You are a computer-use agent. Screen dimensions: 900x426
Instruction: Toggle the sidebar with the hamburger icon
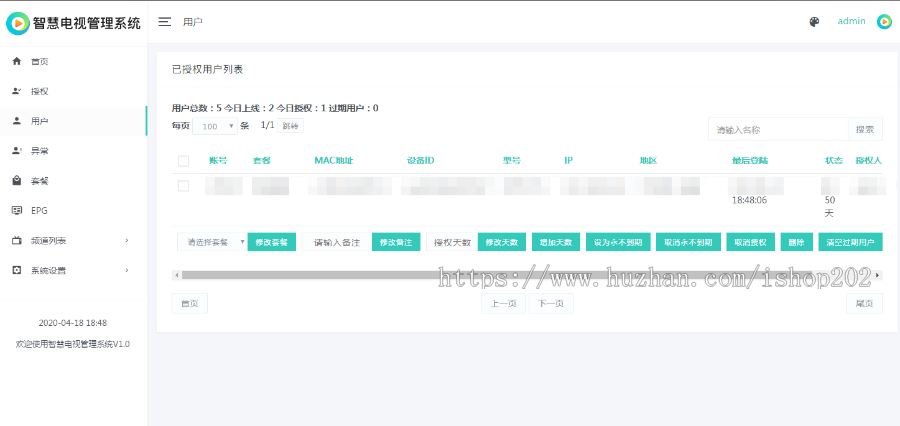pos(165,22)
